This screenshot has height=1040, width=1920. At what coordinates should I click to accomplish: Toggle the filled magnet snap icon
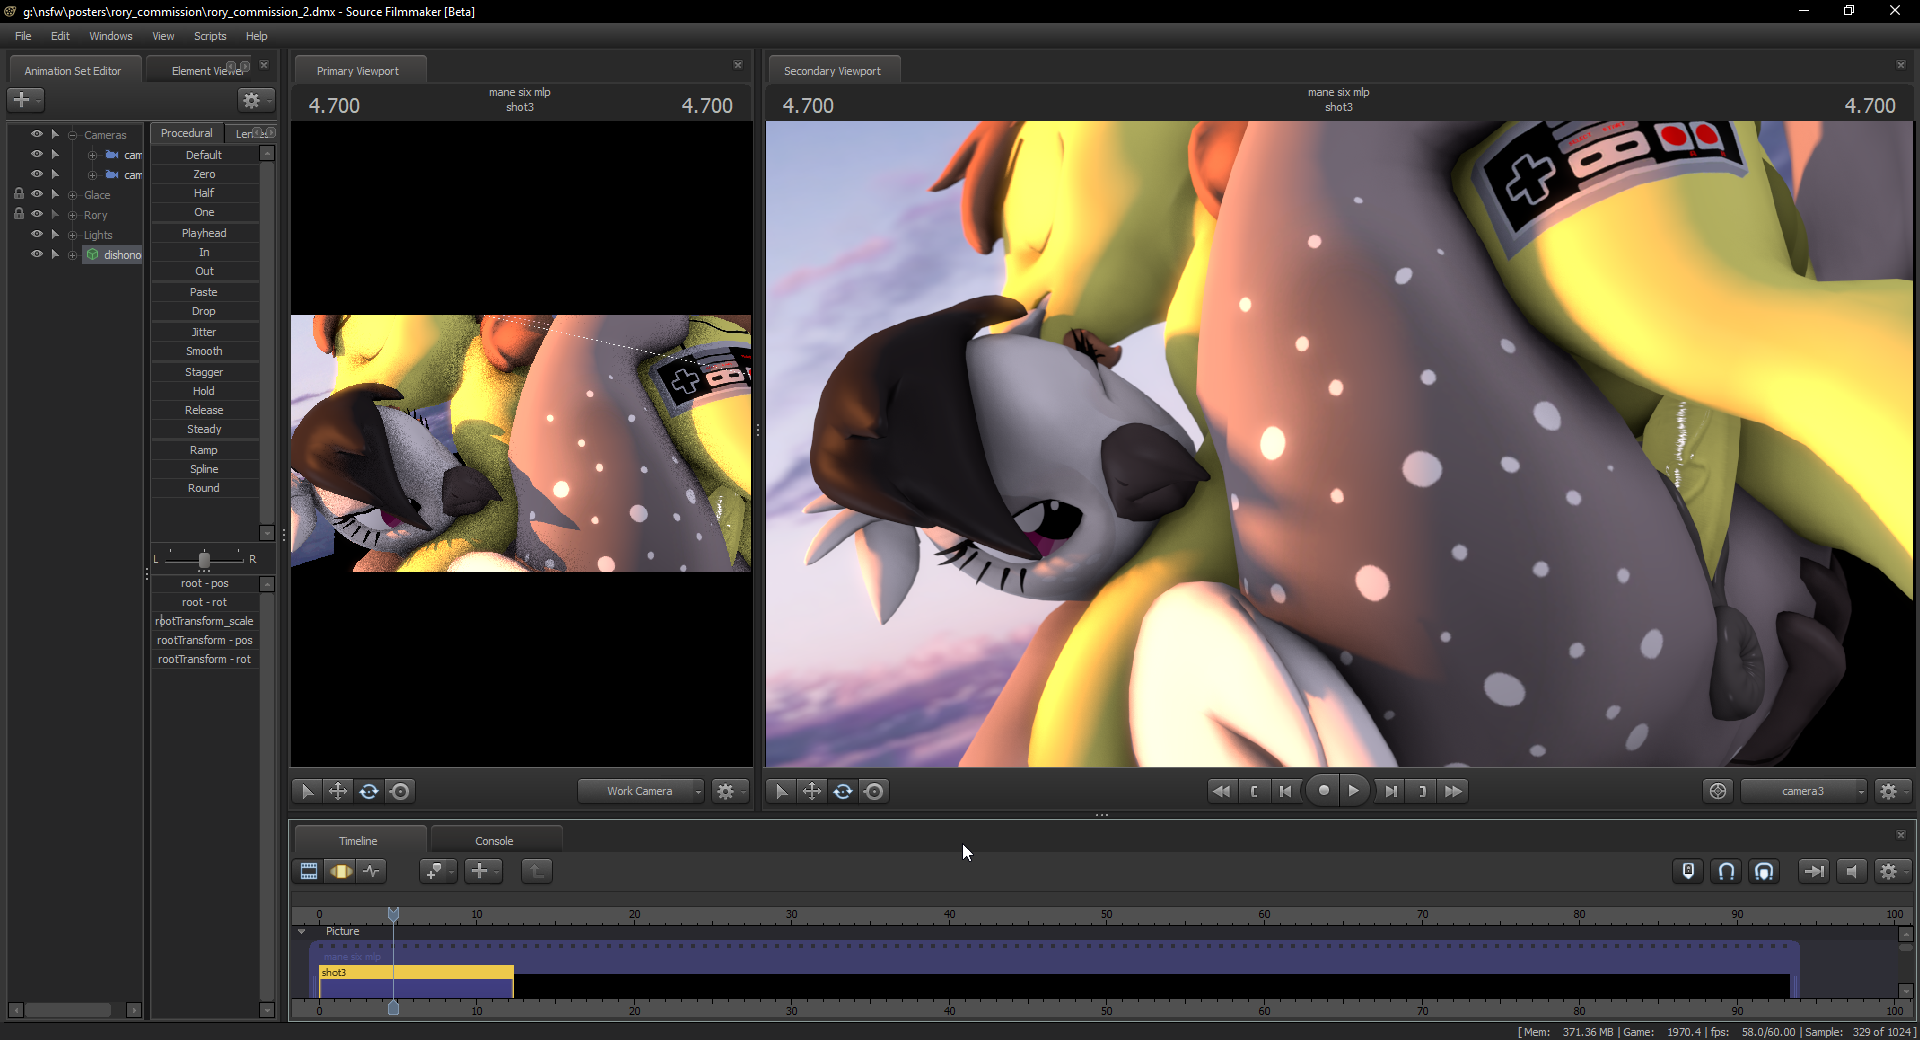[1764, 871]
